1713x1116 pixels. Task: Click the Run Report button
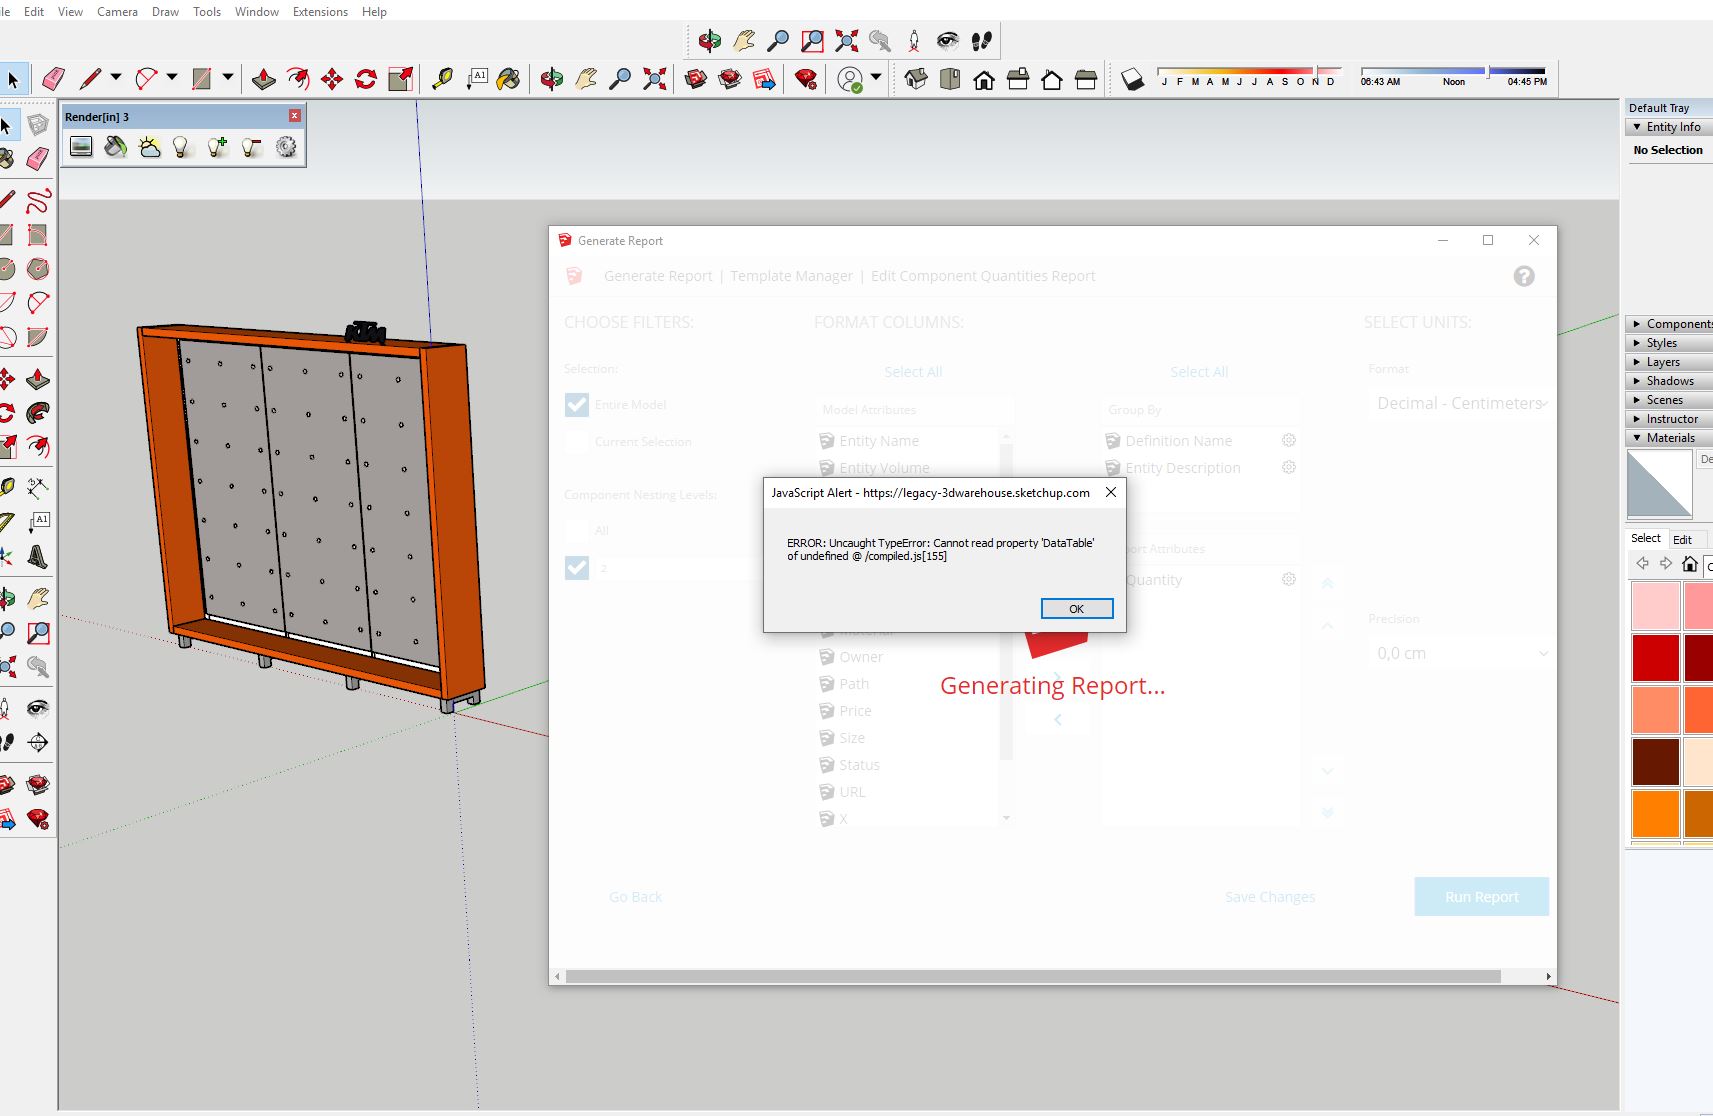coord(1481,897)
